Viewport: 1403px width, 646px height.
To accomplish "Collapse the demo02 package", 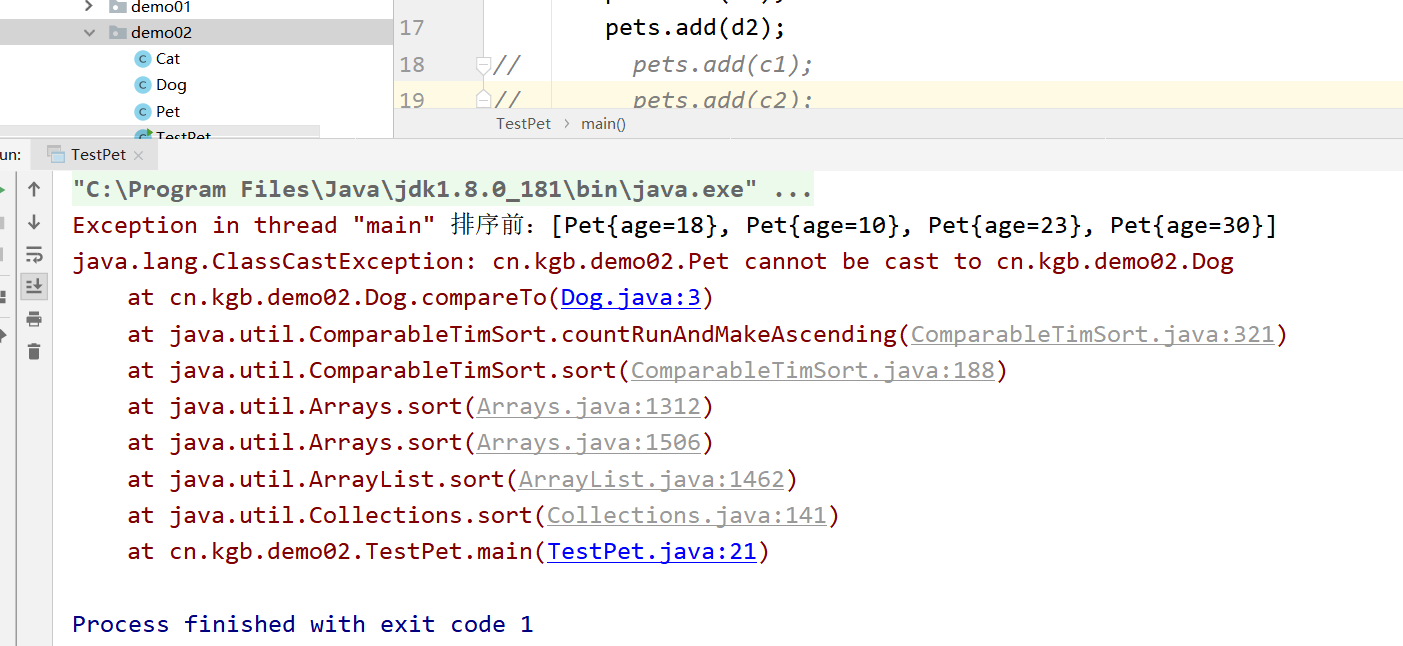I will pos(89,31).
